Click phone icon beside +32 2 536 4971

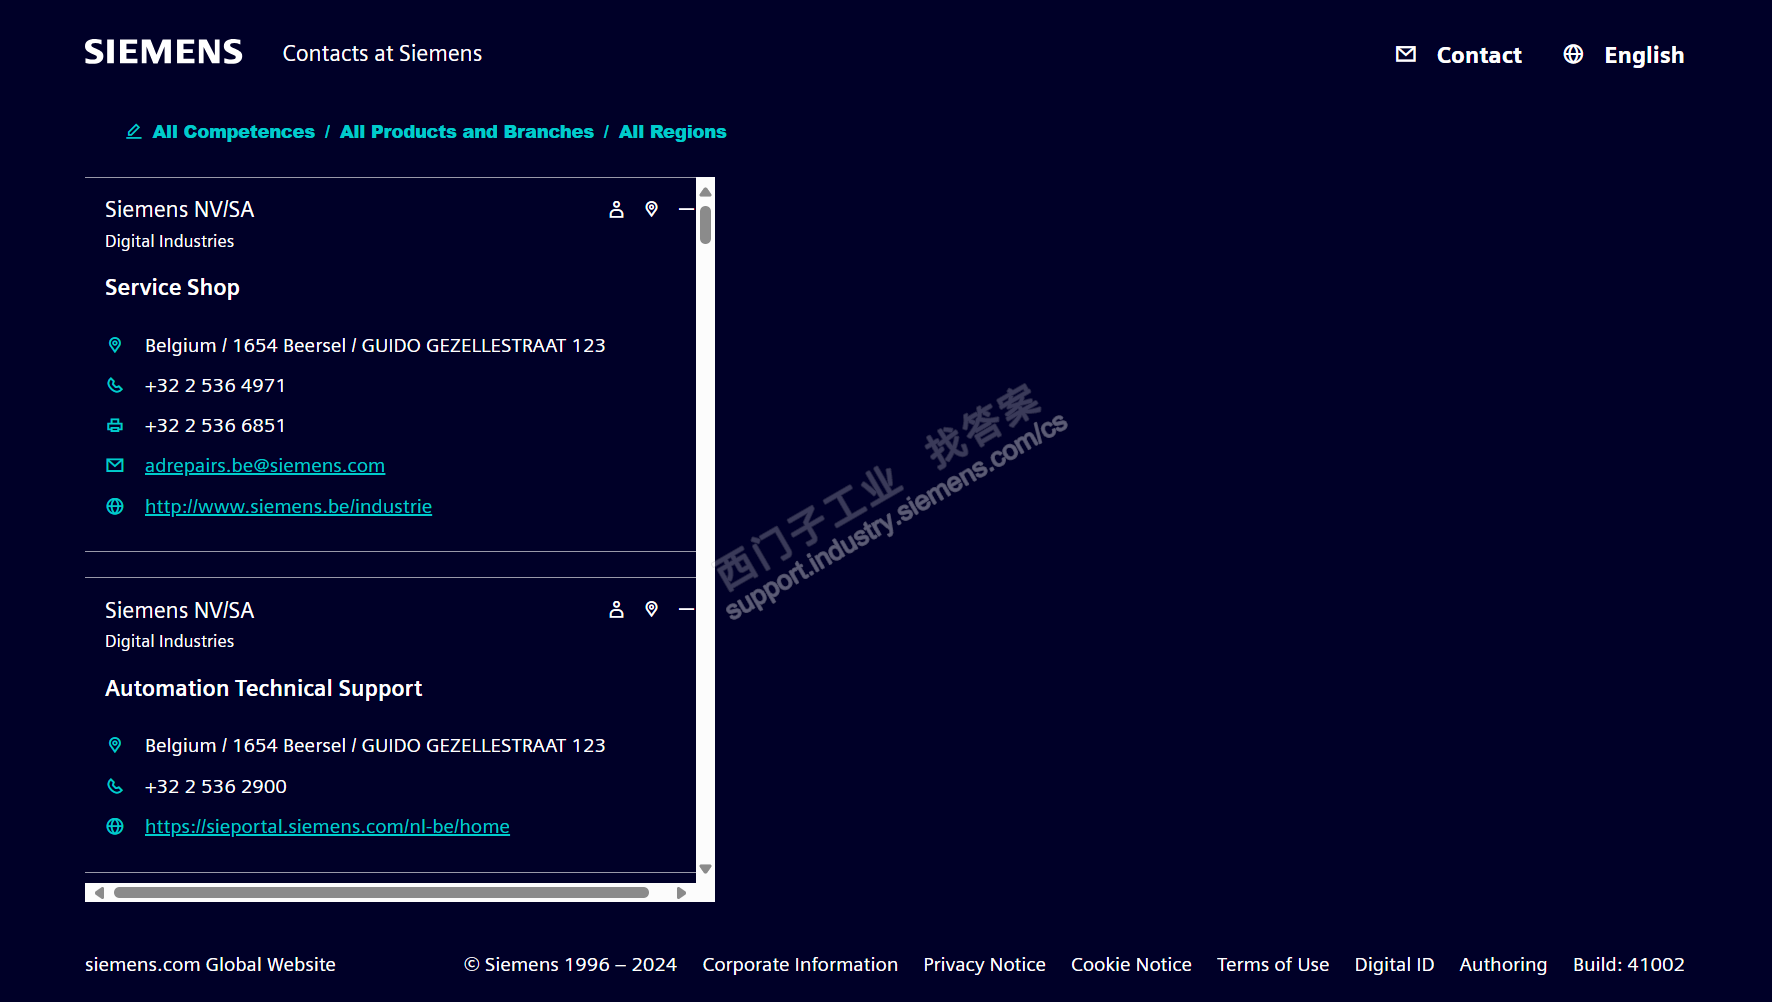point(115,385)
